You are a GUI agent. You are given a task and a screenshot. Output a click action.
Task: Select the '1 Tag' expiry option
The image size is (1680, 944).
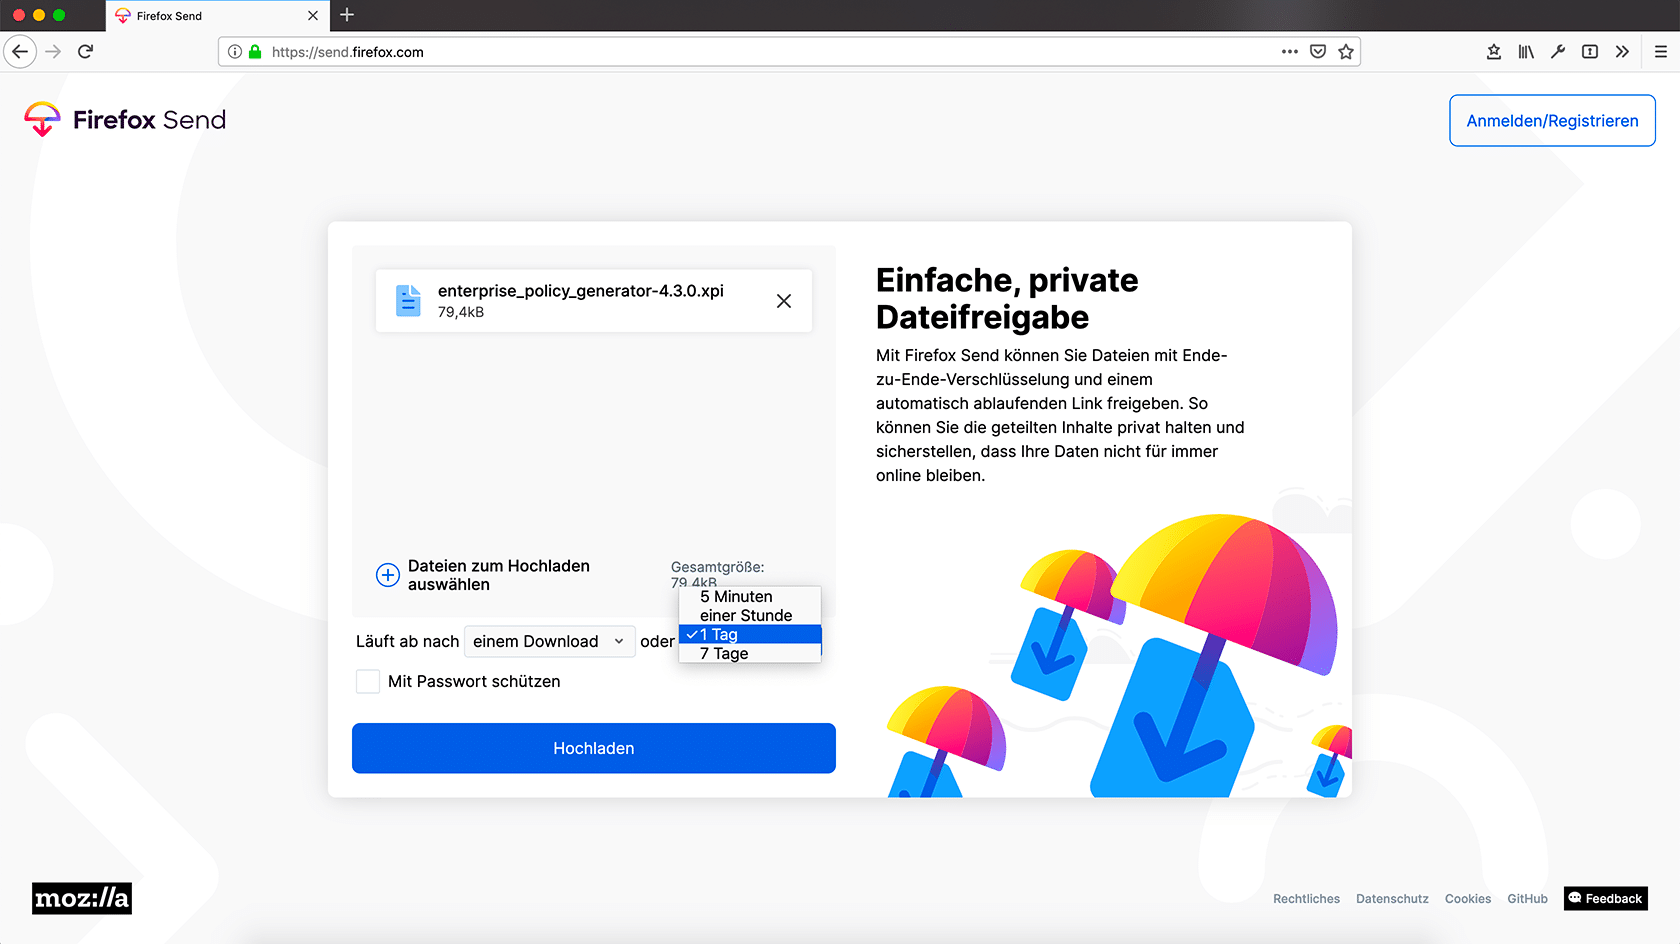click(750, 634)
